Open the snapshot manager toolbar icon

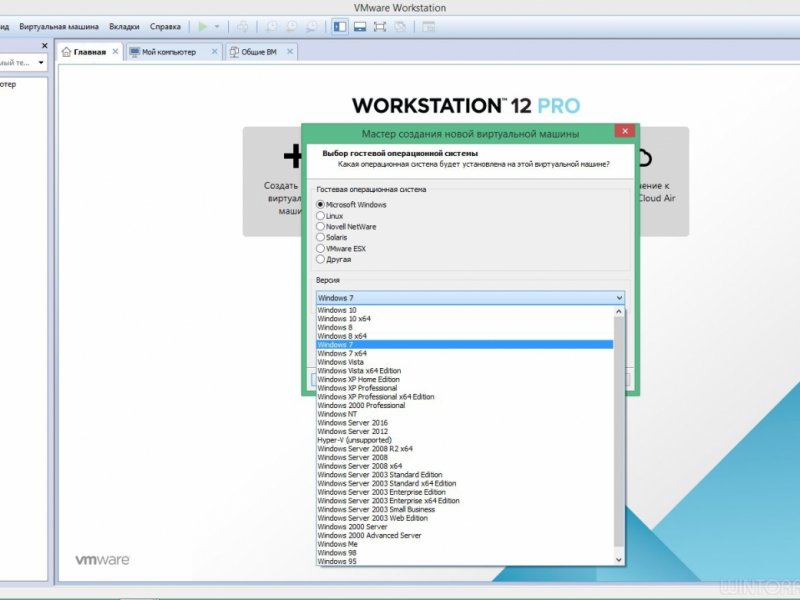click(311, 27)
